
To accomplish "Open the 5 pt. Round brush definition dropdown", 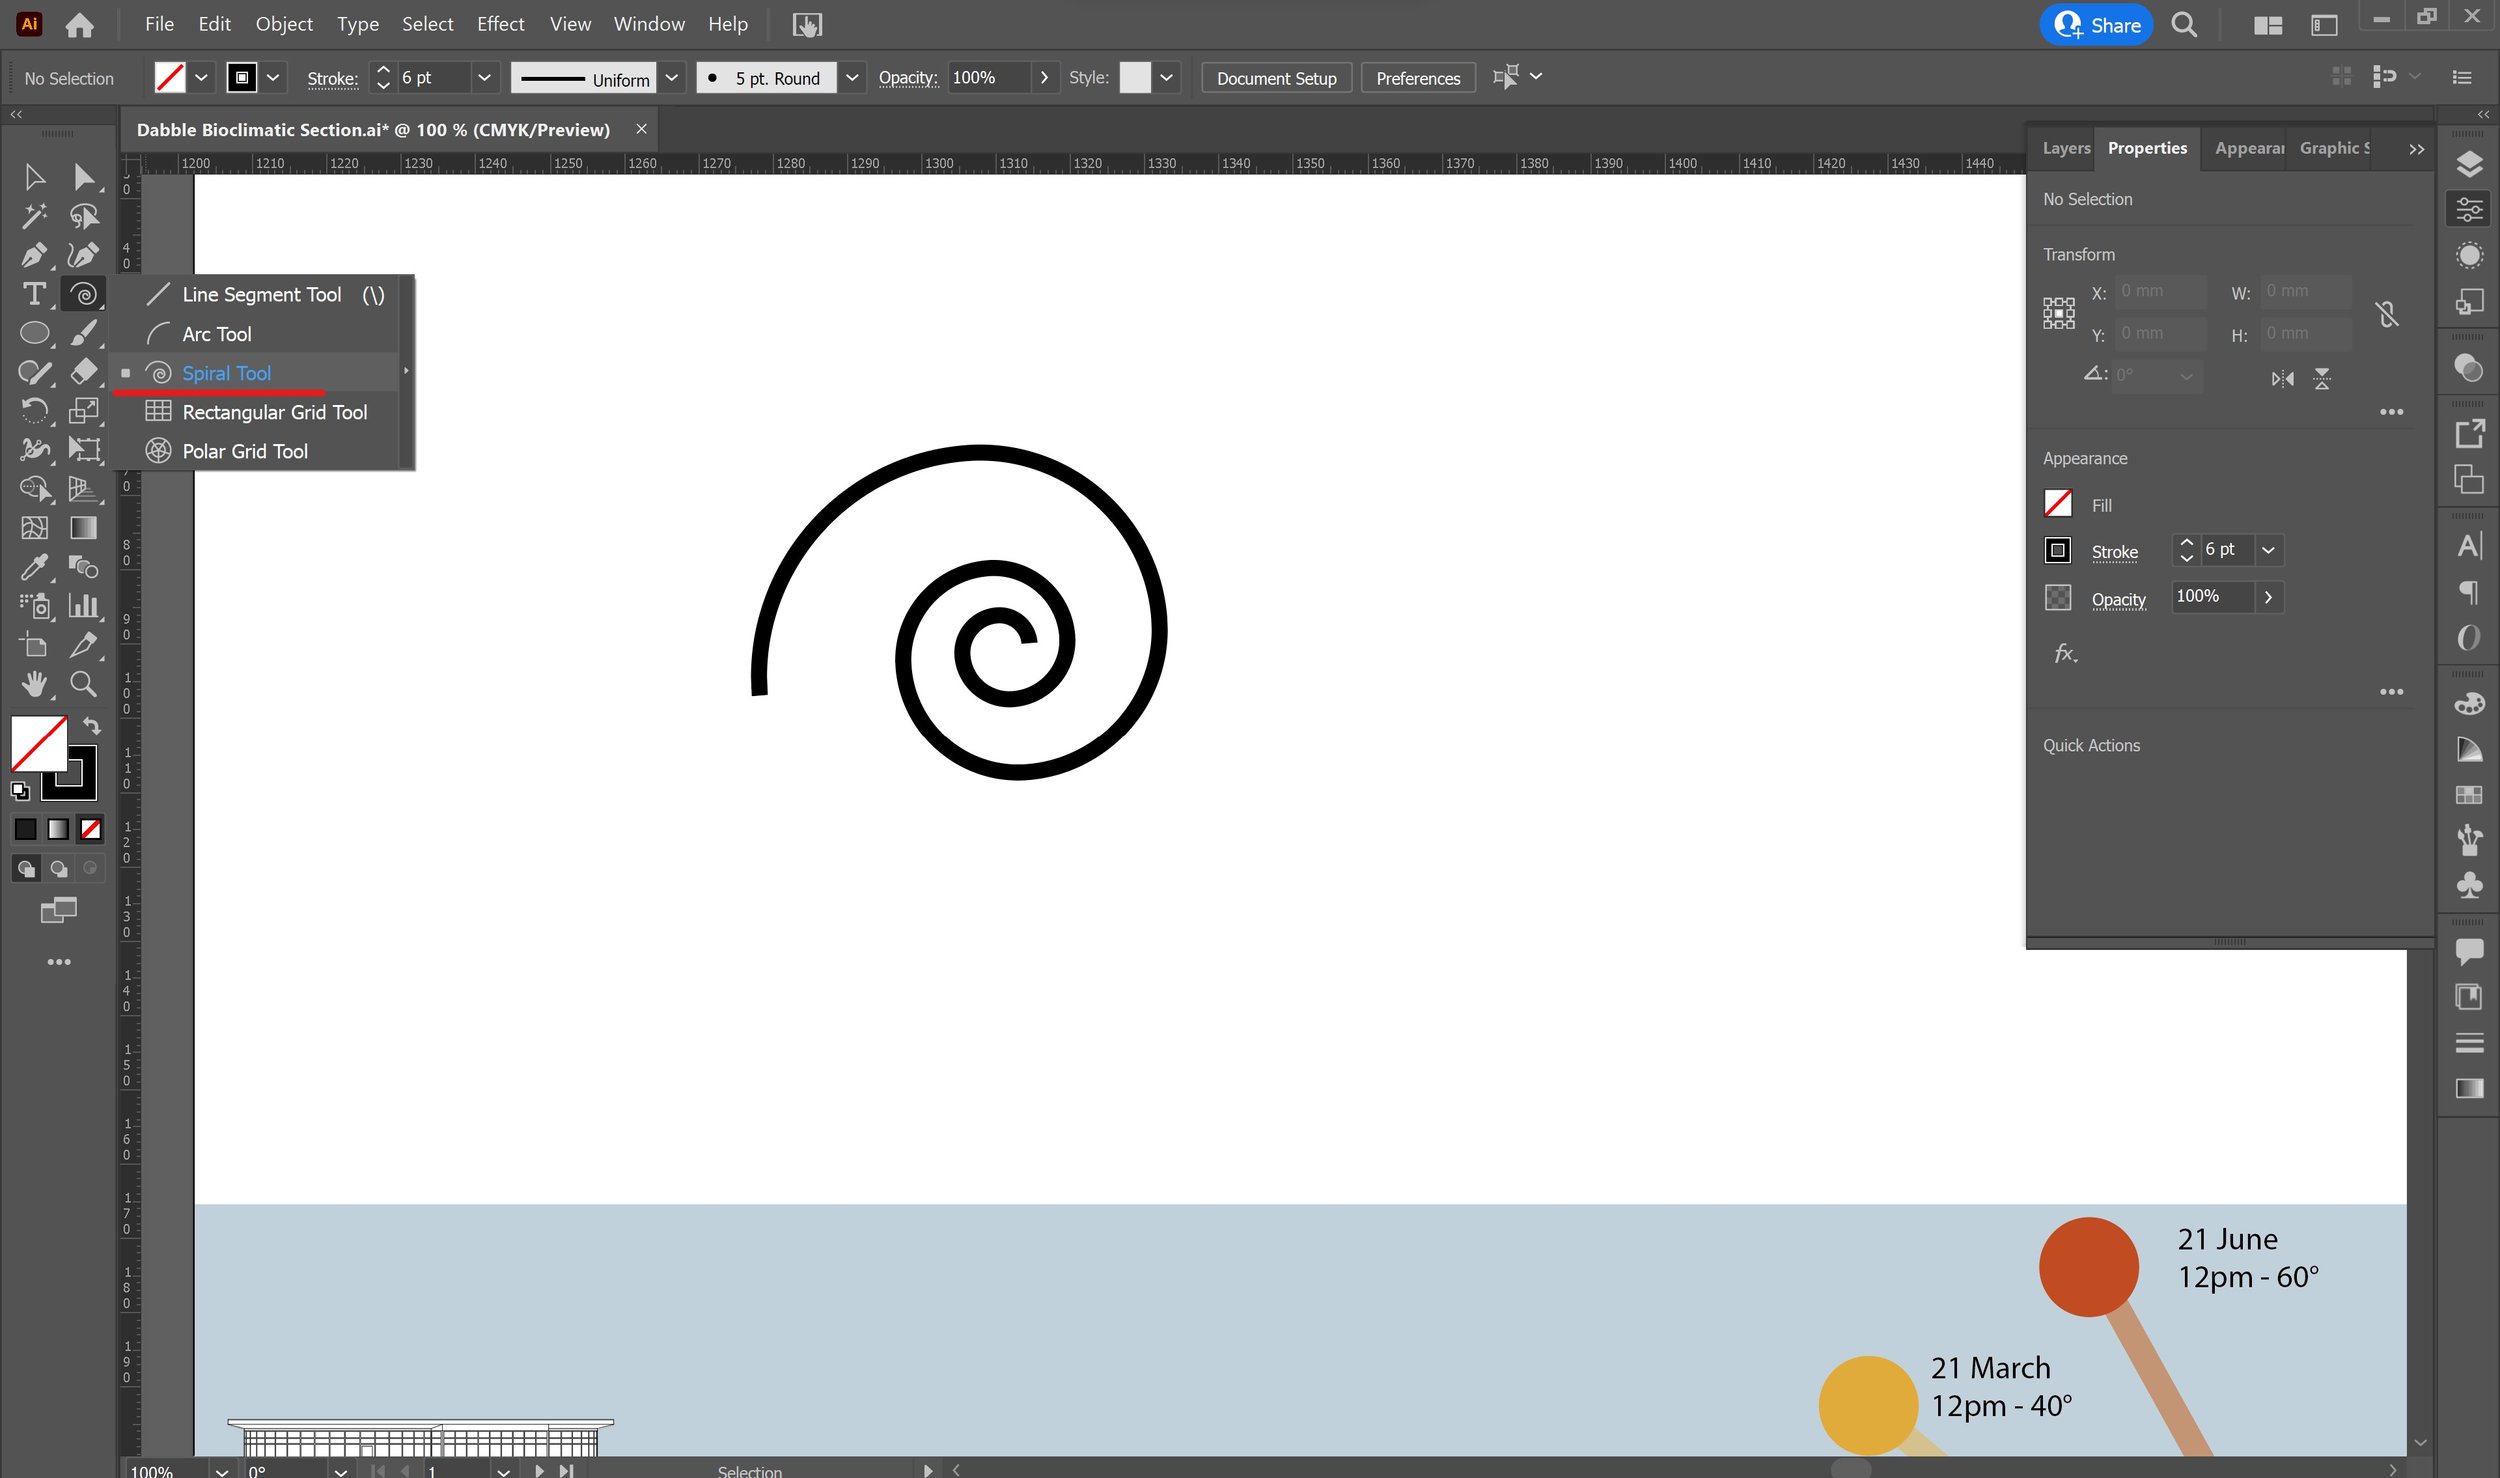I will [x=852, y=77].
